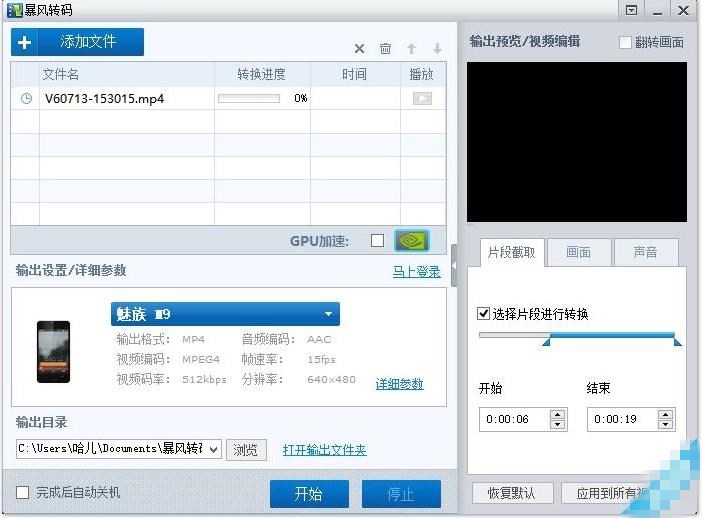Increase the 结束 time with up stepper
This screenshot has width=702, height=518.
point(666,415)
